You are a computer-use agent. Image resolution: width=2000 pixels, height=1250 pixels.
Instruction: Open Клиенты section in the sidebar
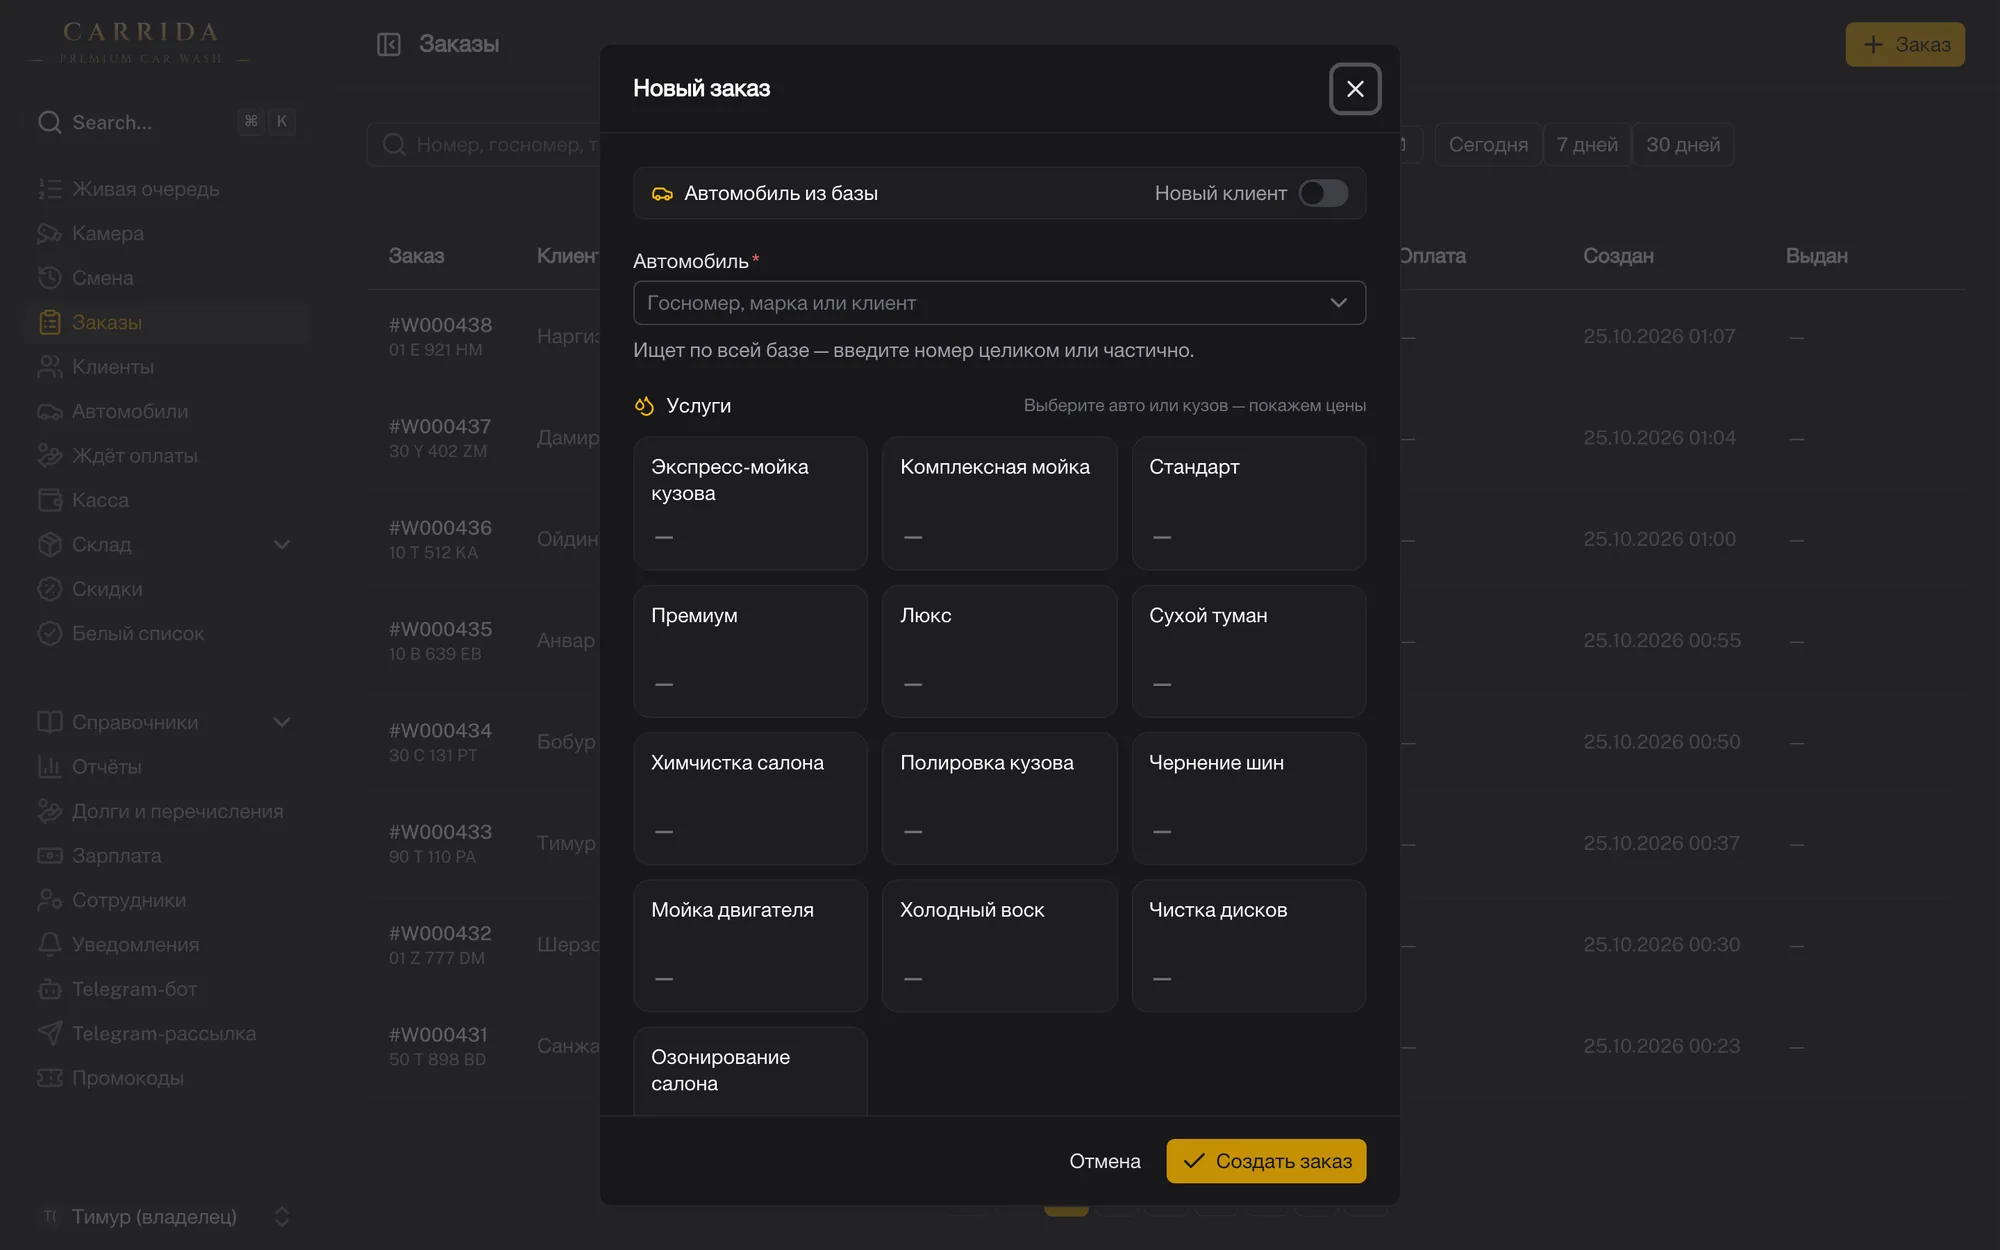pyautogui.click(x=166, y=367)
